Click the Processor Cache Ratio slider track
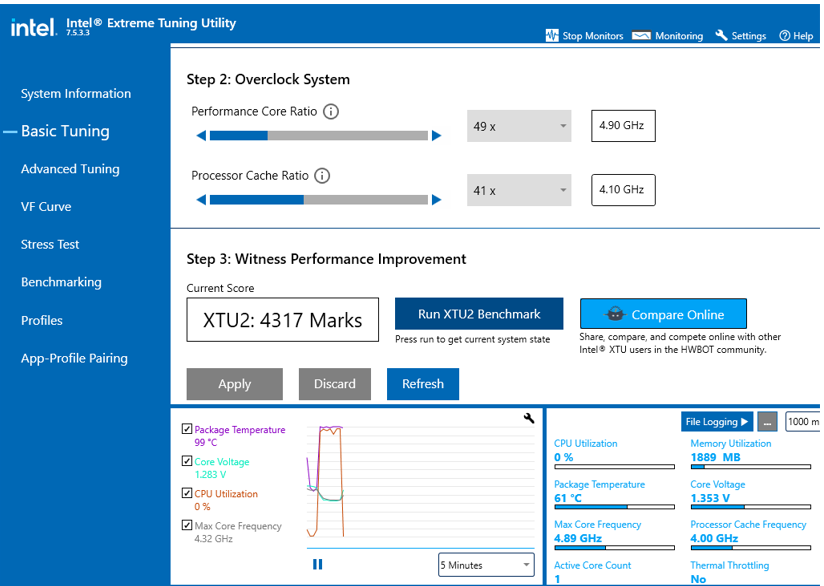The height and width of the screenshot is (586, 824). 318,200
